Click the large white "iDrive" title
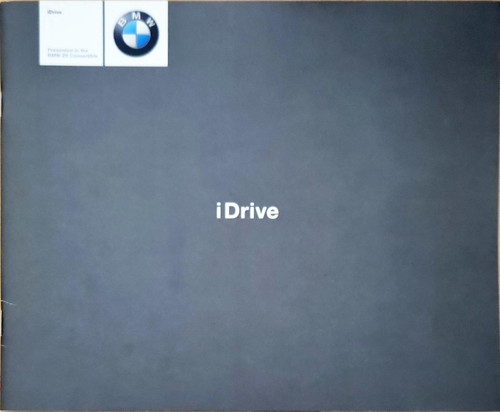 (247, 211)
